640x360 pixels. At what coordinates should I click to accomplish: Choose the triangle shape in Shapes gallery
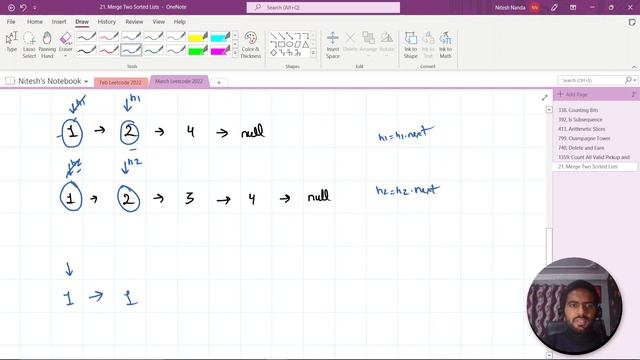tap(305, 44)
